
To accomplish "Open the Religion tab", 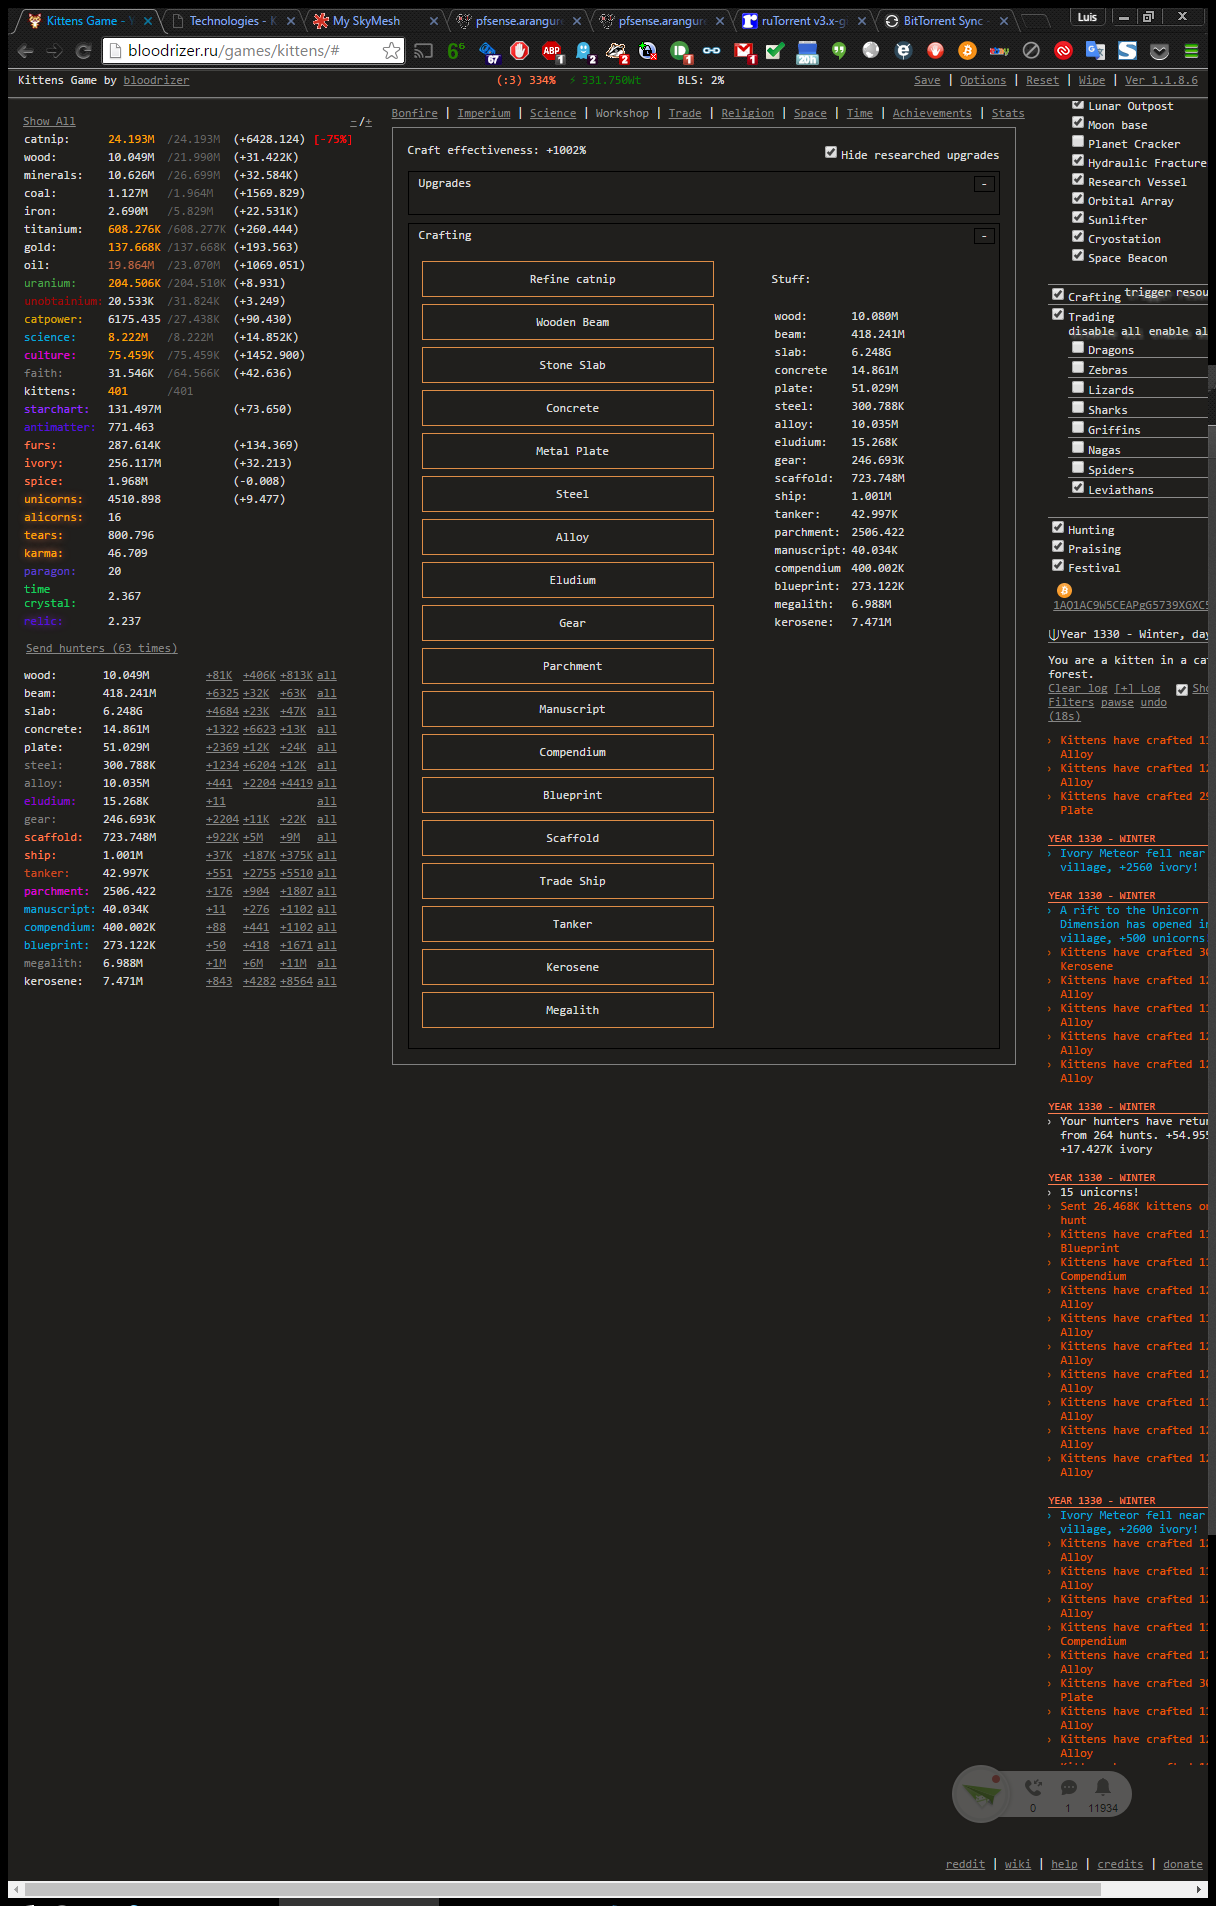I will click(747, 114).
